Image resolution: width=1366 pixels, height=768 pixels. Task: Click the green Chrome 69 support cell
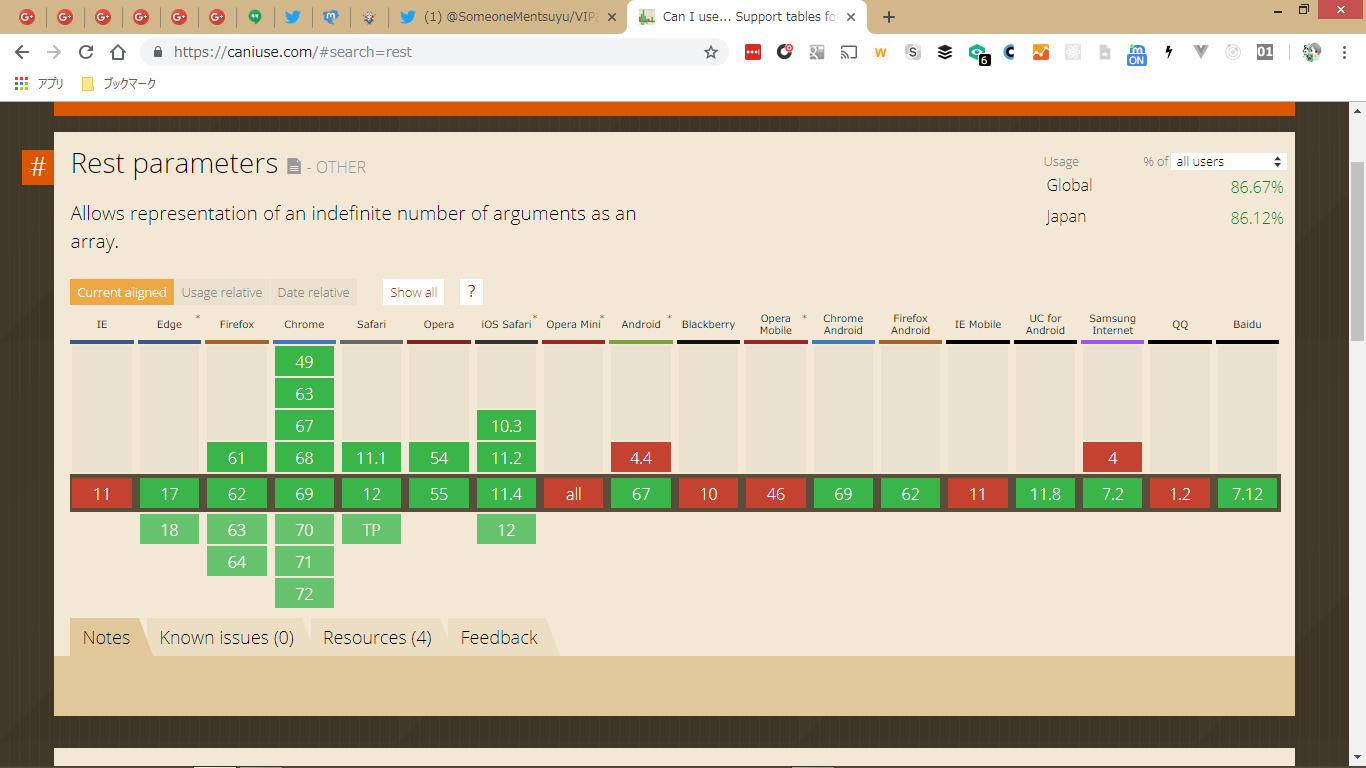304,494
